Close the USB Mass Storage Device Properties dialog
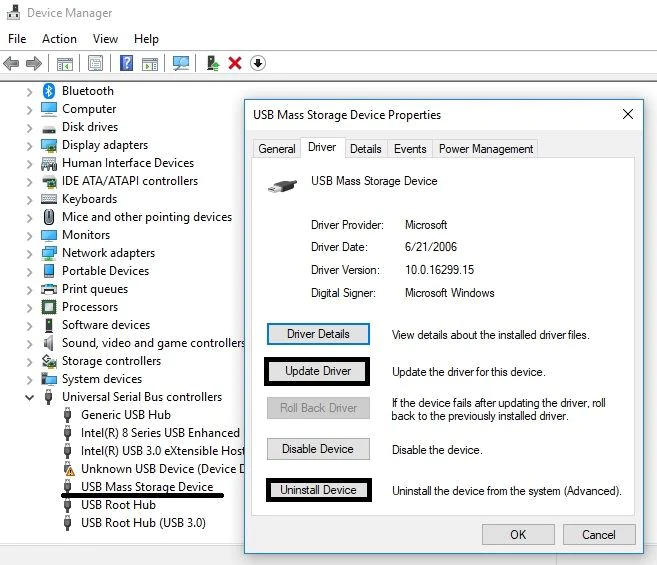657x565 pixels. click(628, 114)
